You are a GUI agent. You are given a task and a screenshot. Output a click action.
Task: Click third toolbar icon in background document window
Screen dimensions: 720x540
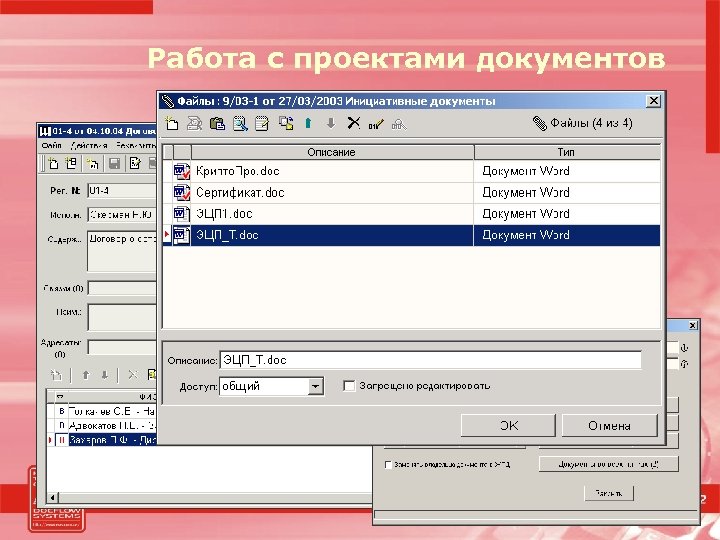pyautogui.click(x=92, y=163)
